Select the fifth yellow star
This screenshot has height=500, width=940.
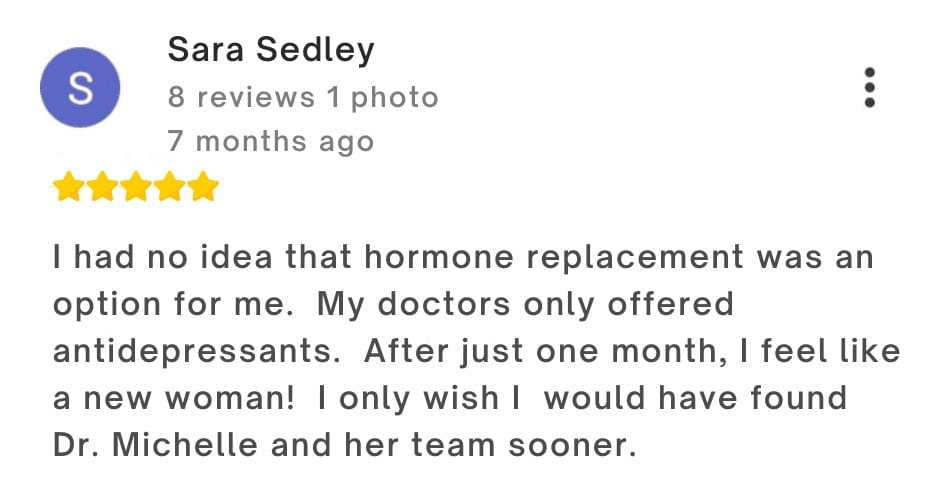pos(203,186)
